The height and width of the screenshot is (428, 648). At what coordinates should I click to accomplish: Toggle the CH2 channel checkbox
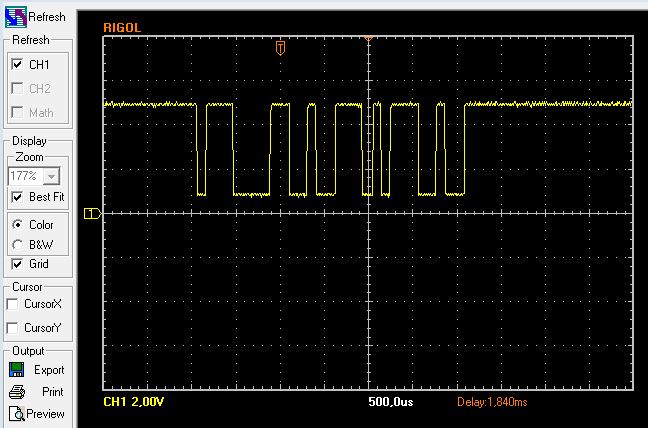coord(17,88)
